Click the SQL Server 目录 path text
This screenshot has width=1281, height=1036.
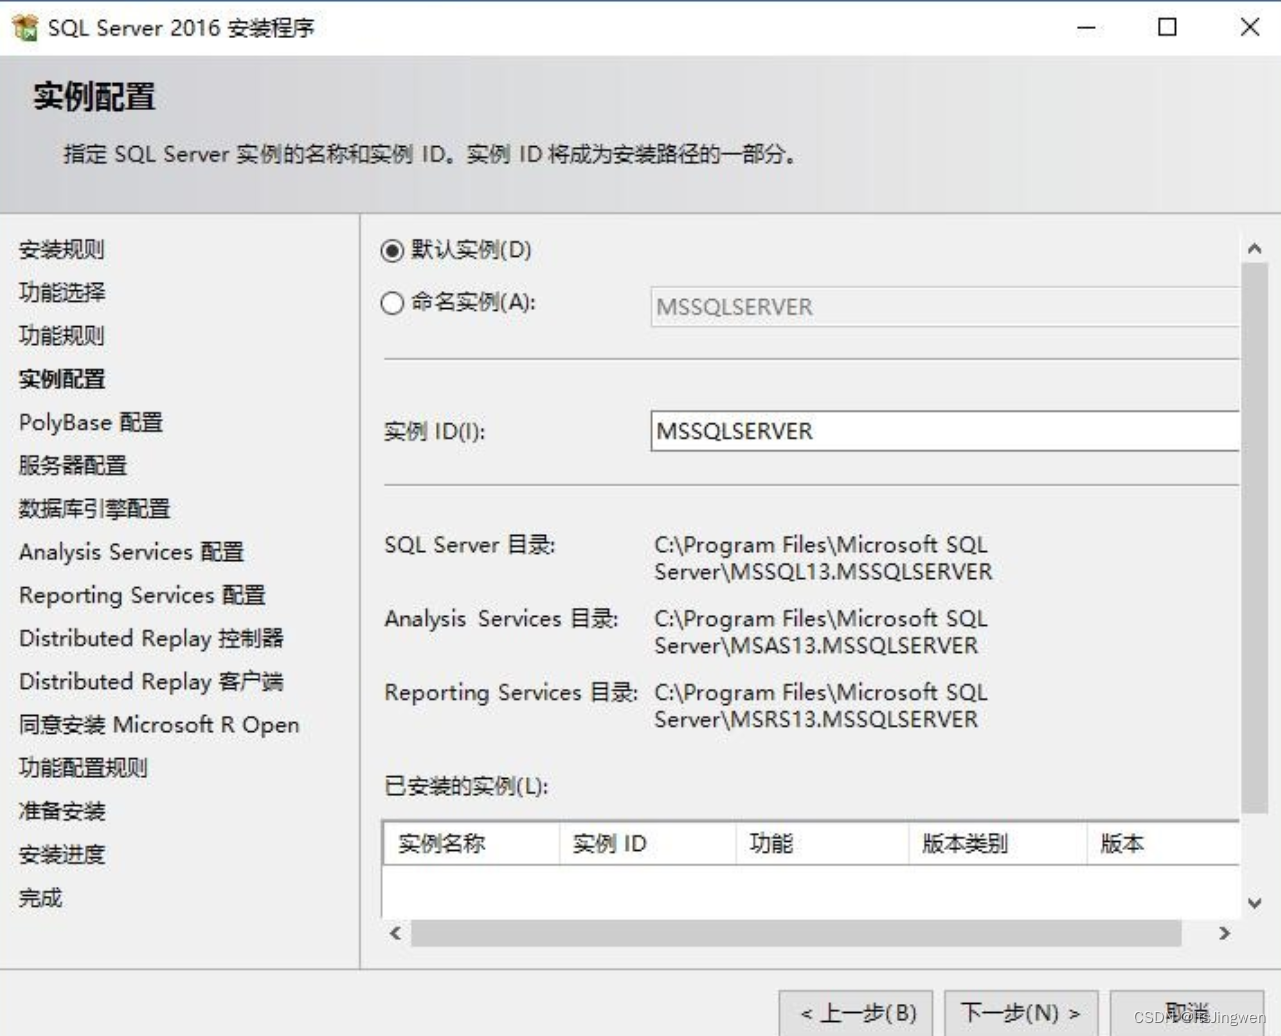click(x=823, y=558)
